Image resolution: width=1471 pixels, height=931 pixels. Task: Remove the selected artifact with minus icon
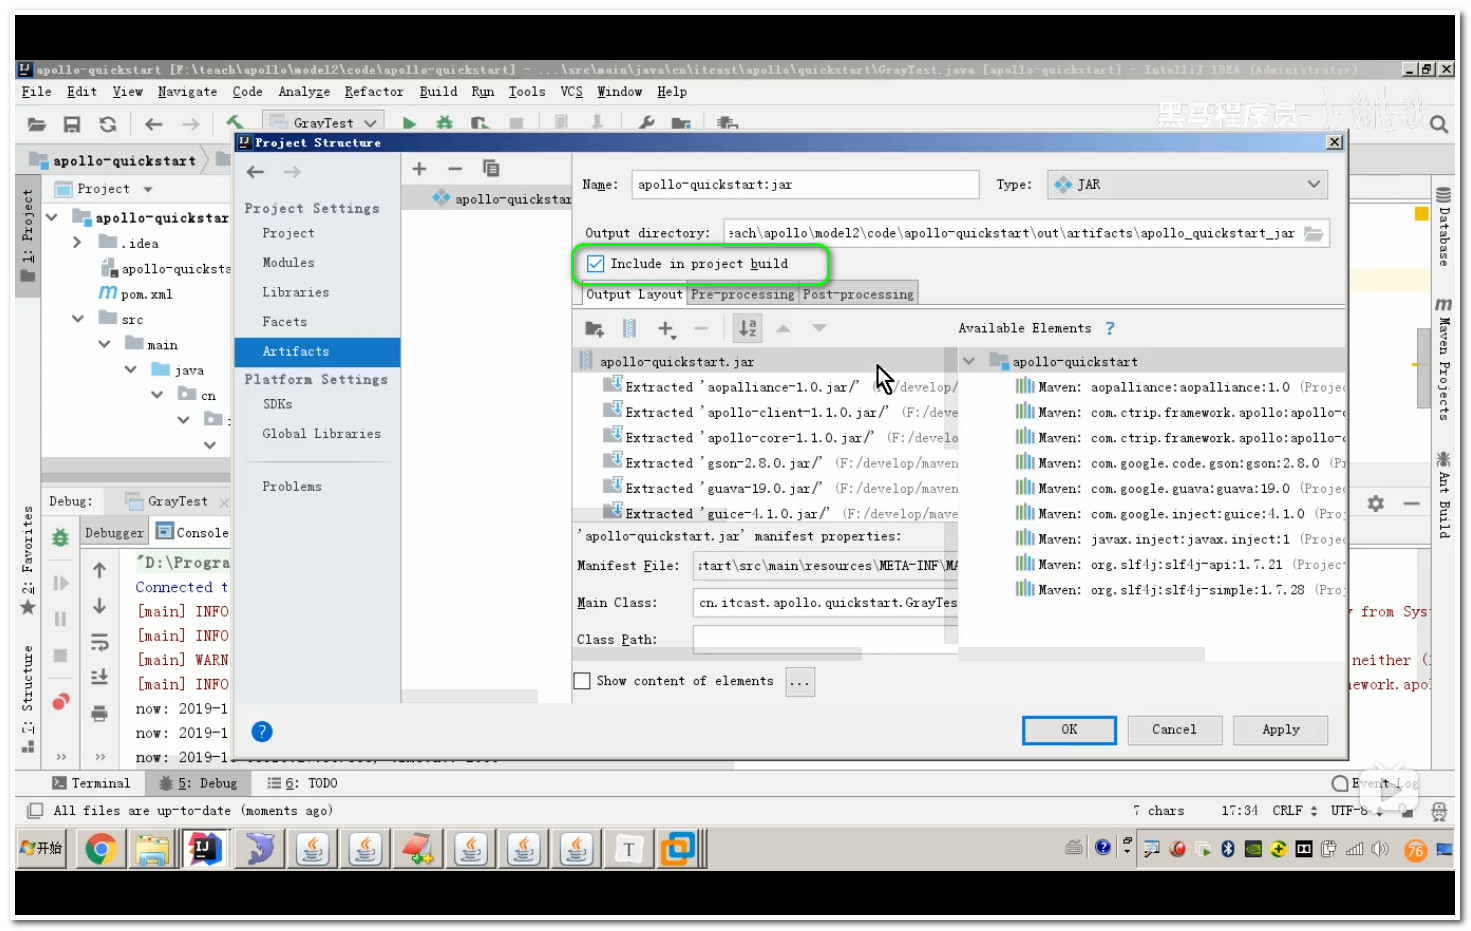(x=455, y=169)
